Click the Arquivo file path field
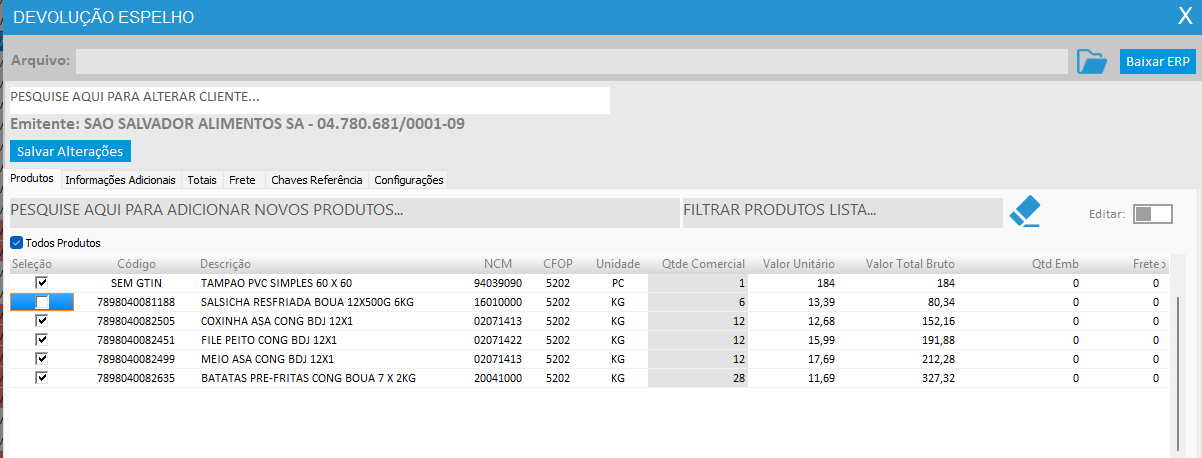 coord(571,62)
